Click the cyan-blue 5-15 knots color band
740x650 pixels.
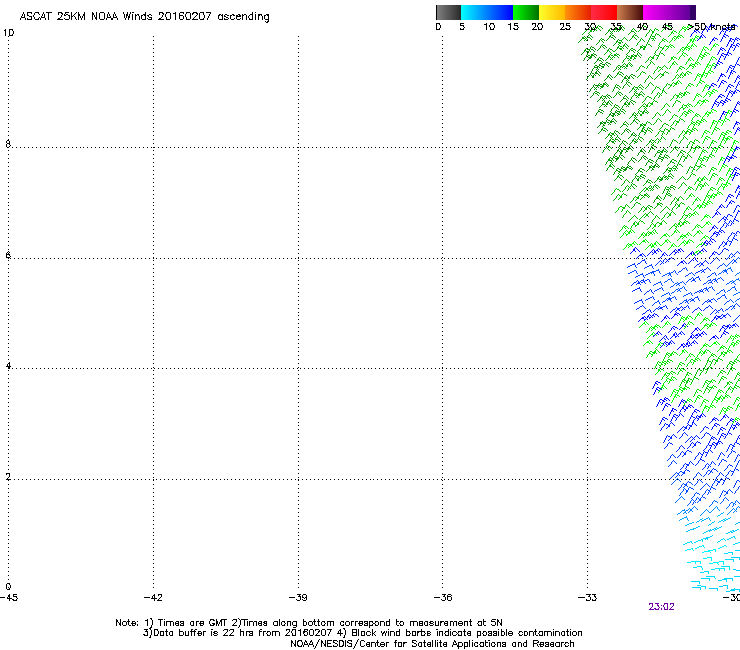[x=487, y=12]
